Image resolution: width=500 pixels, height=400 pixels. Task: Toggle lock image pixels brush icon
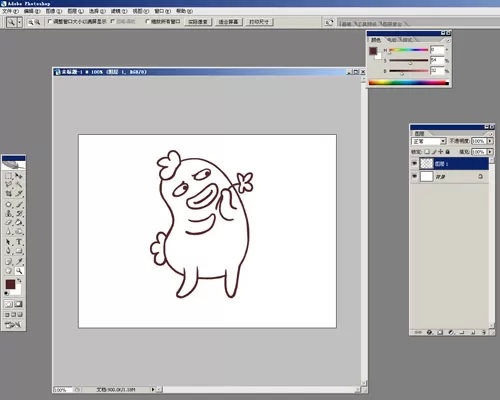point(434,152)
